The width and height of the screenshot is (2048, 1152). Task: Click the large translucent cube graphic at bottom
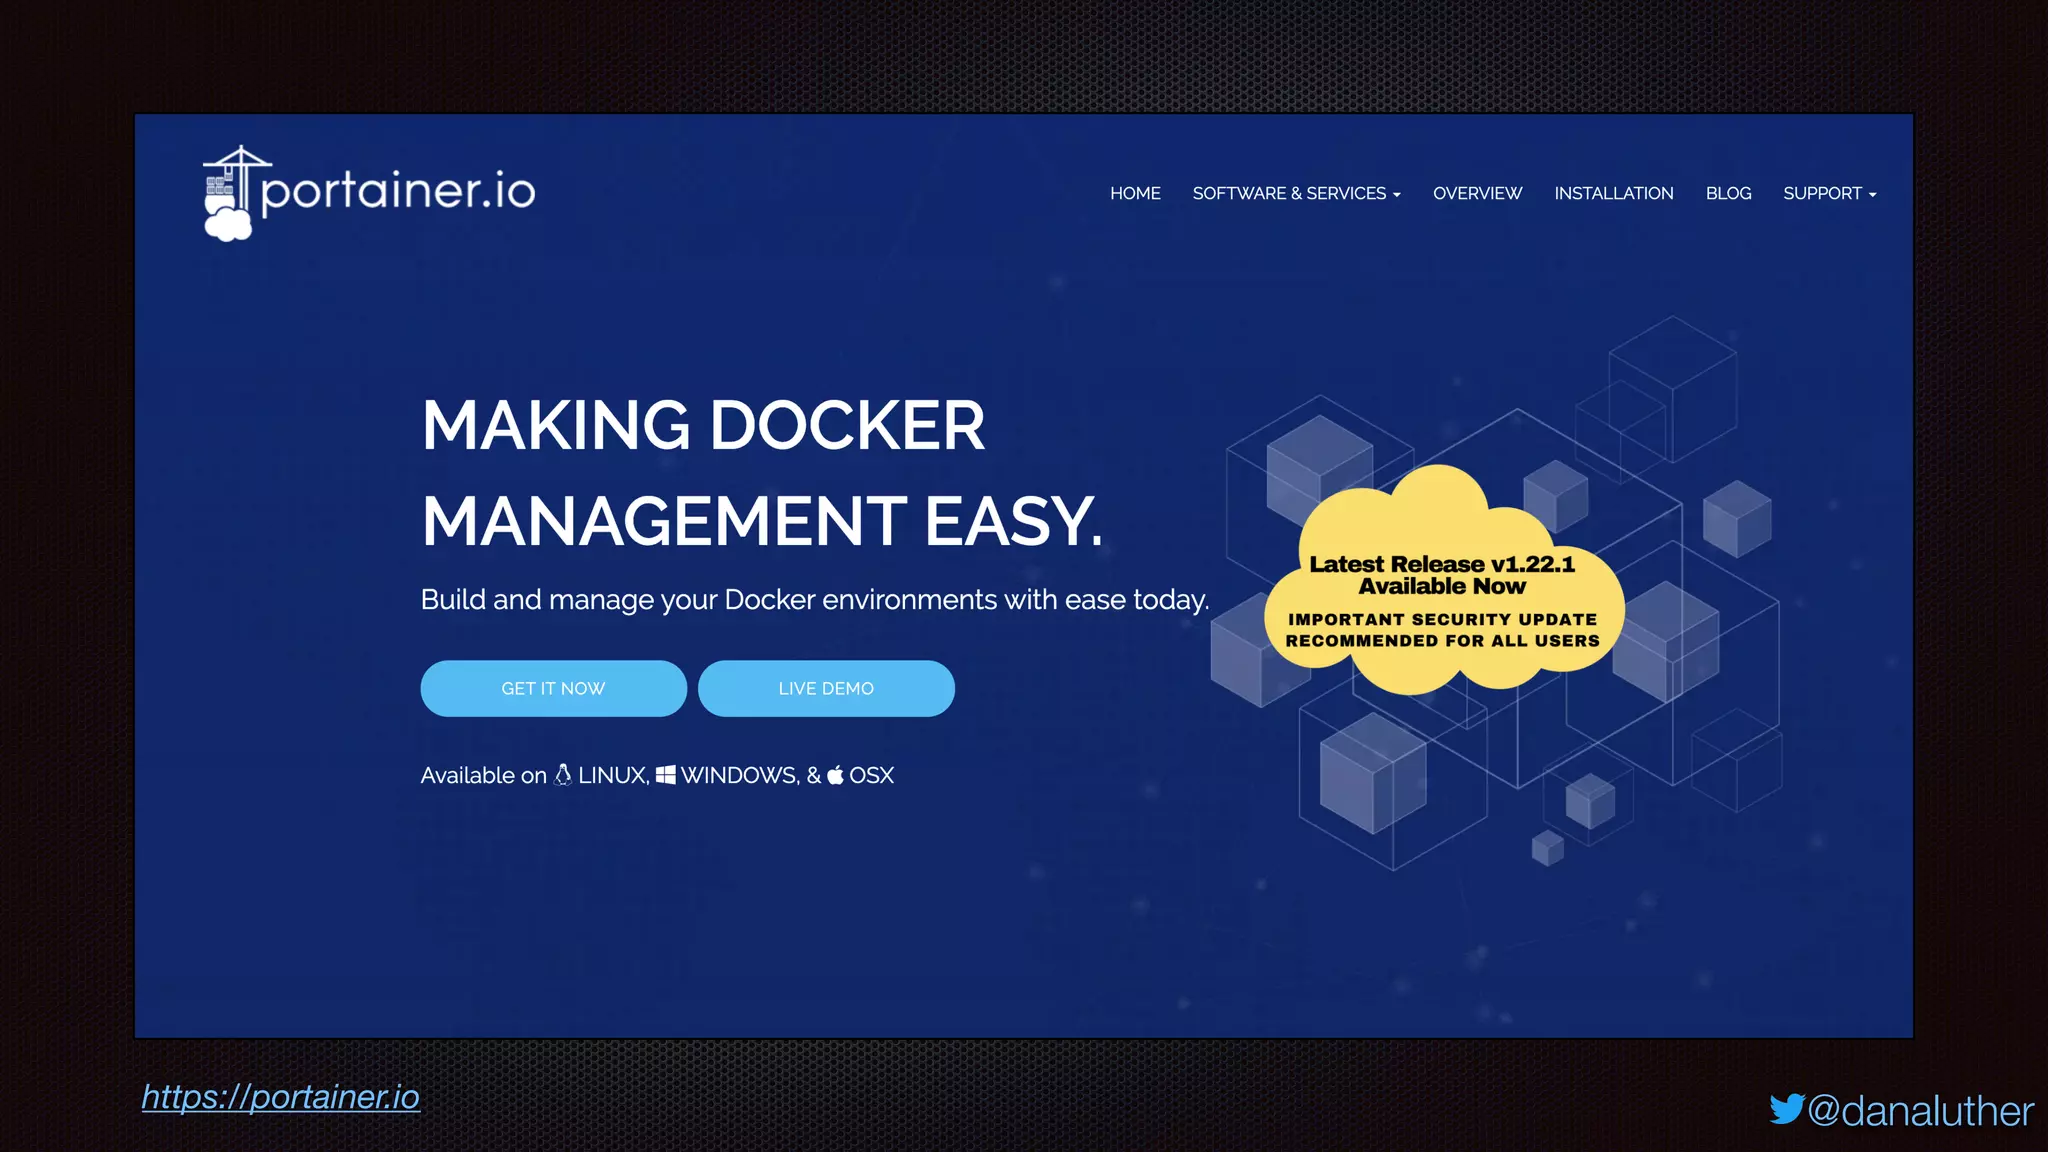1372,772
